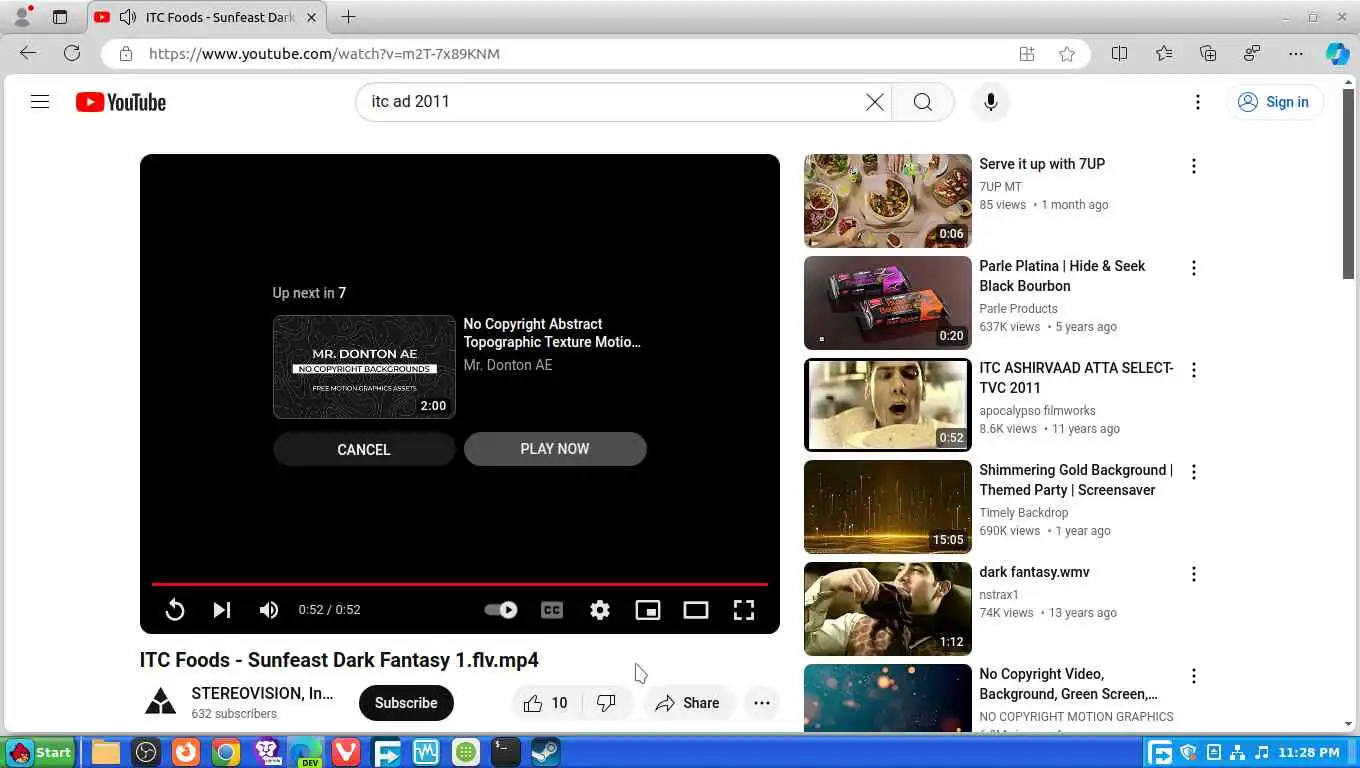
Task: Open player settings gear
Action: pyautogui.click(x=600, y=610)
